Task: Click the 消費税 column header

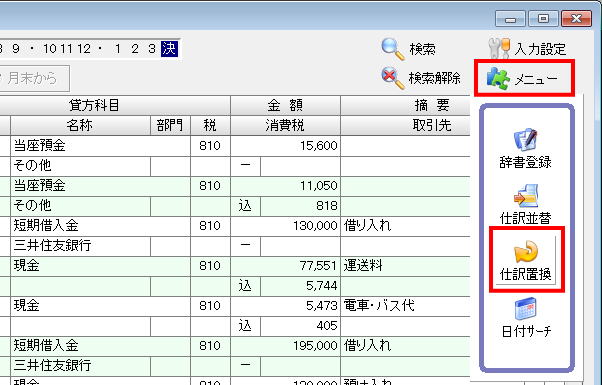Action: pyautogui.click(x=285, y=125)
